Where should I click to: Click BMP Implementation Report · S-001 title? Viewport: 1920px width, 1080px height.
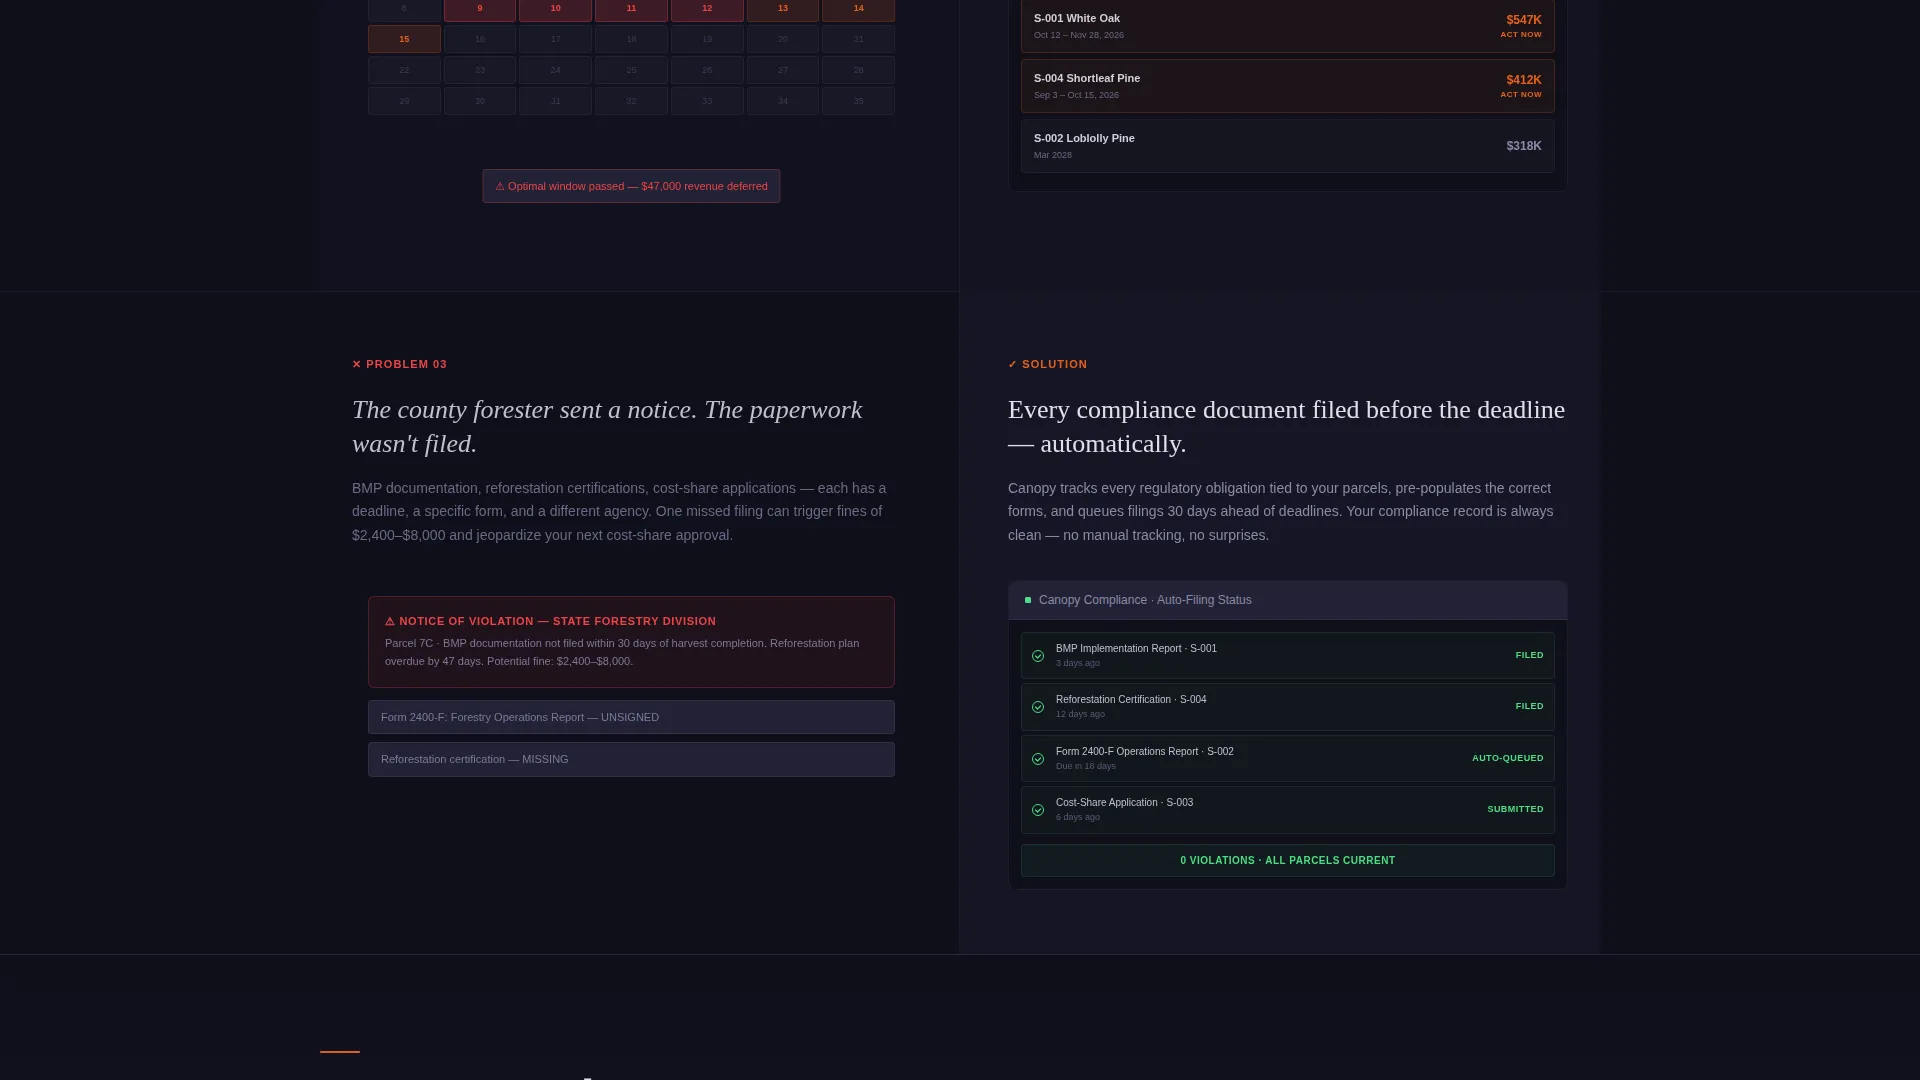coord(1136,649)
